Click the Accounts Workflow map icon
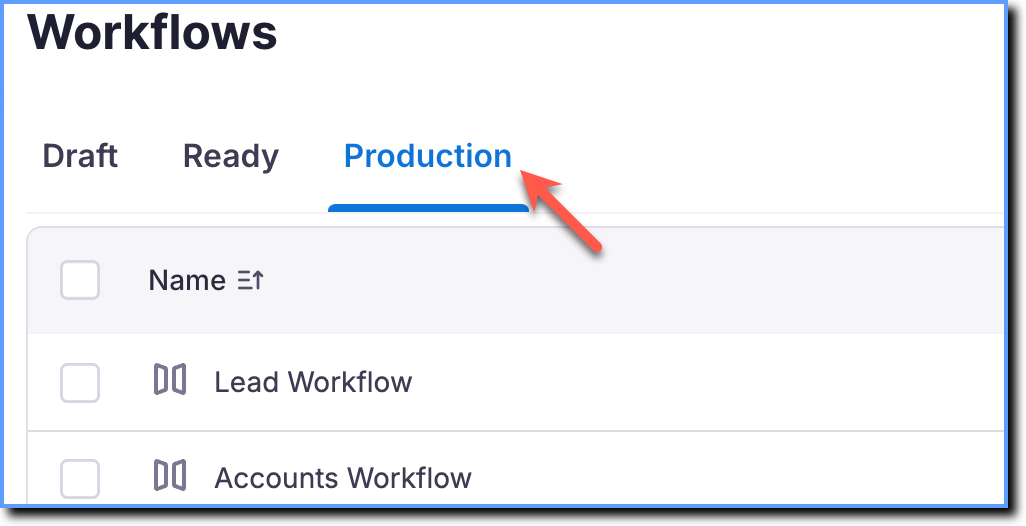This screenshot has height=526, width=1026. coord(170,475)
